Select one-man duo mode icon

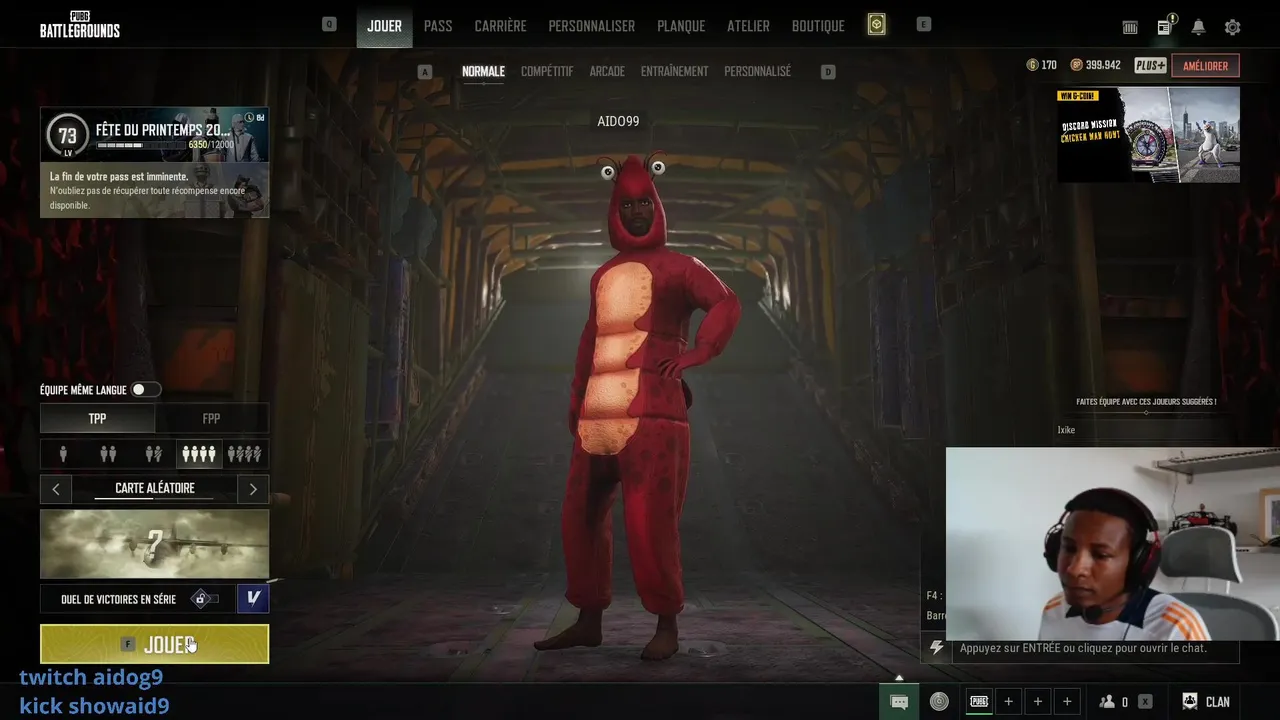[153, 454]
